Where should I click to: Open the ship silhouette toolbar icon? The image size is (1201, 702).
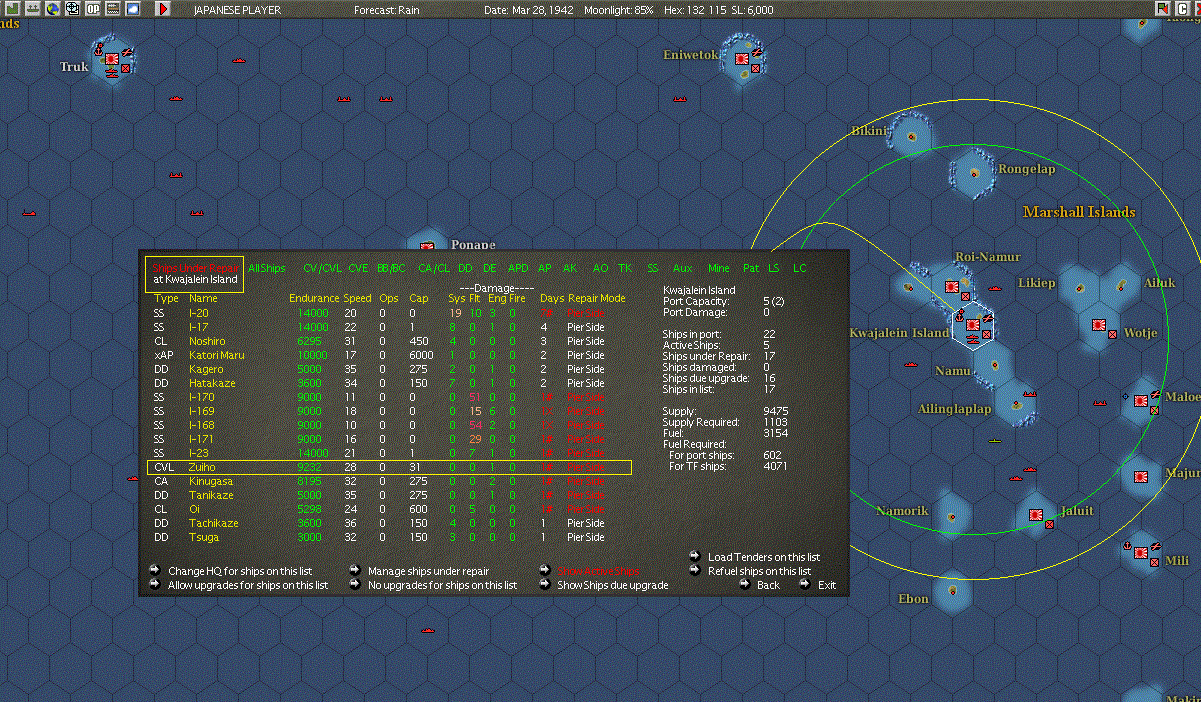(x=31, y=9)
